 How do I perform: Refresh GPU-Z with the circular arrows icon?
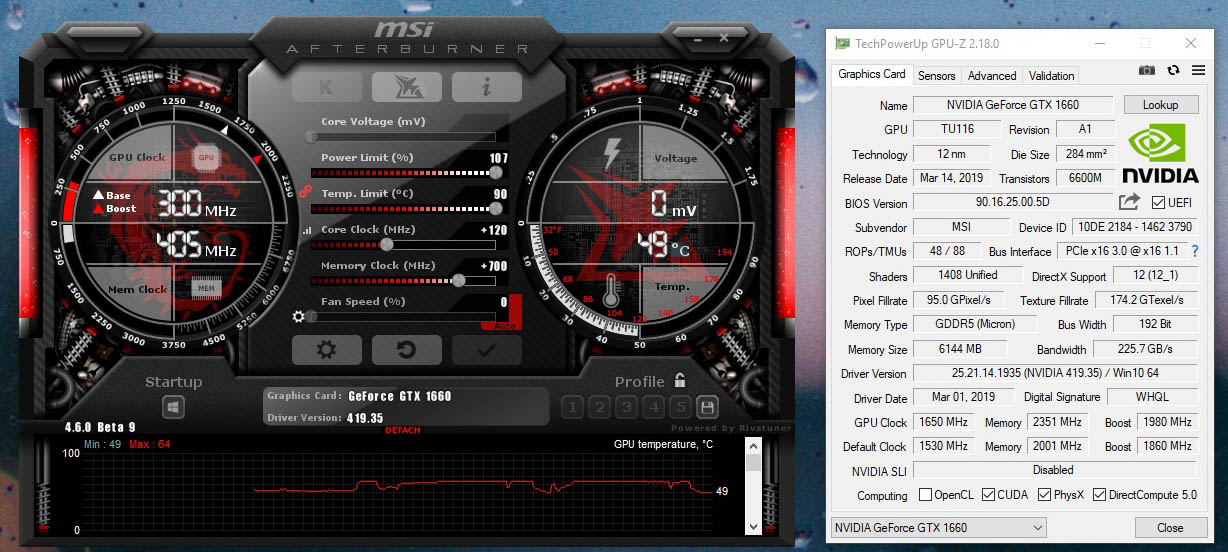1173,70
